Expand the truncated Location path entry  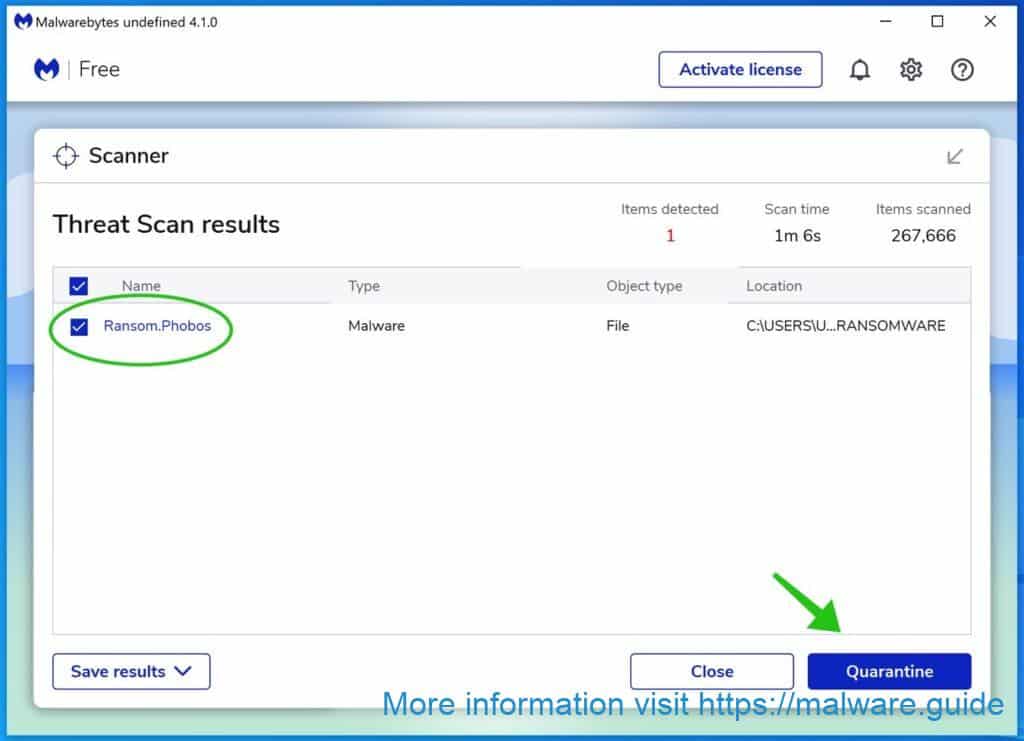pyautogui.click(x=845, y=325)
